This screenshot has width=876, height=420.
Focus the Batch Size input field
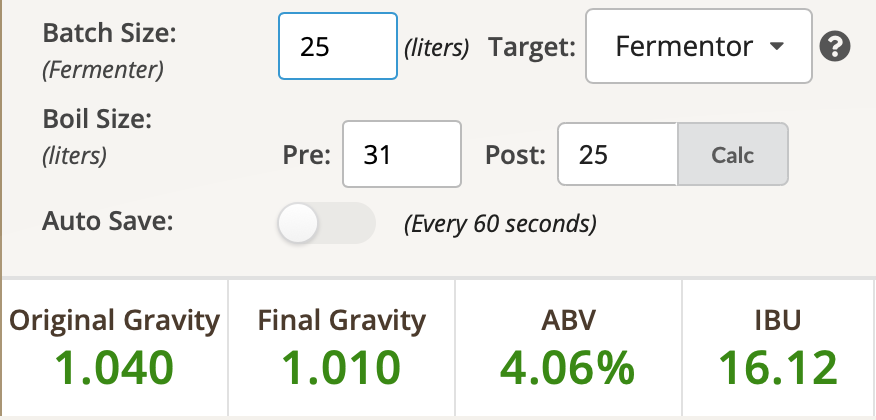point(338,46)
